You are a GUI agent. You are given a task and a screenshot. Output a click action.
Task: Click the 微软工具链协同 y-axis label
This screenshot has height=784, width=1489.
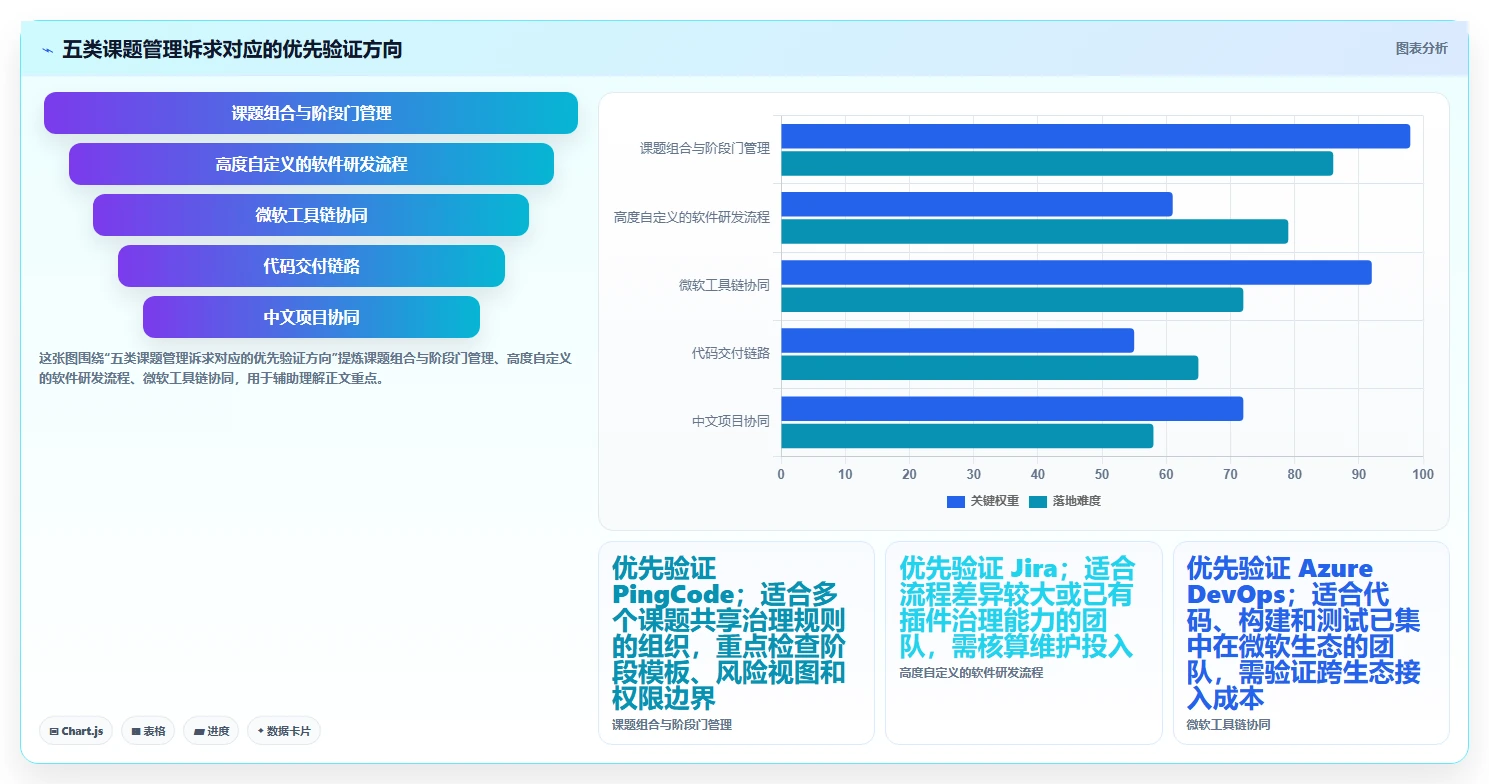724,285
